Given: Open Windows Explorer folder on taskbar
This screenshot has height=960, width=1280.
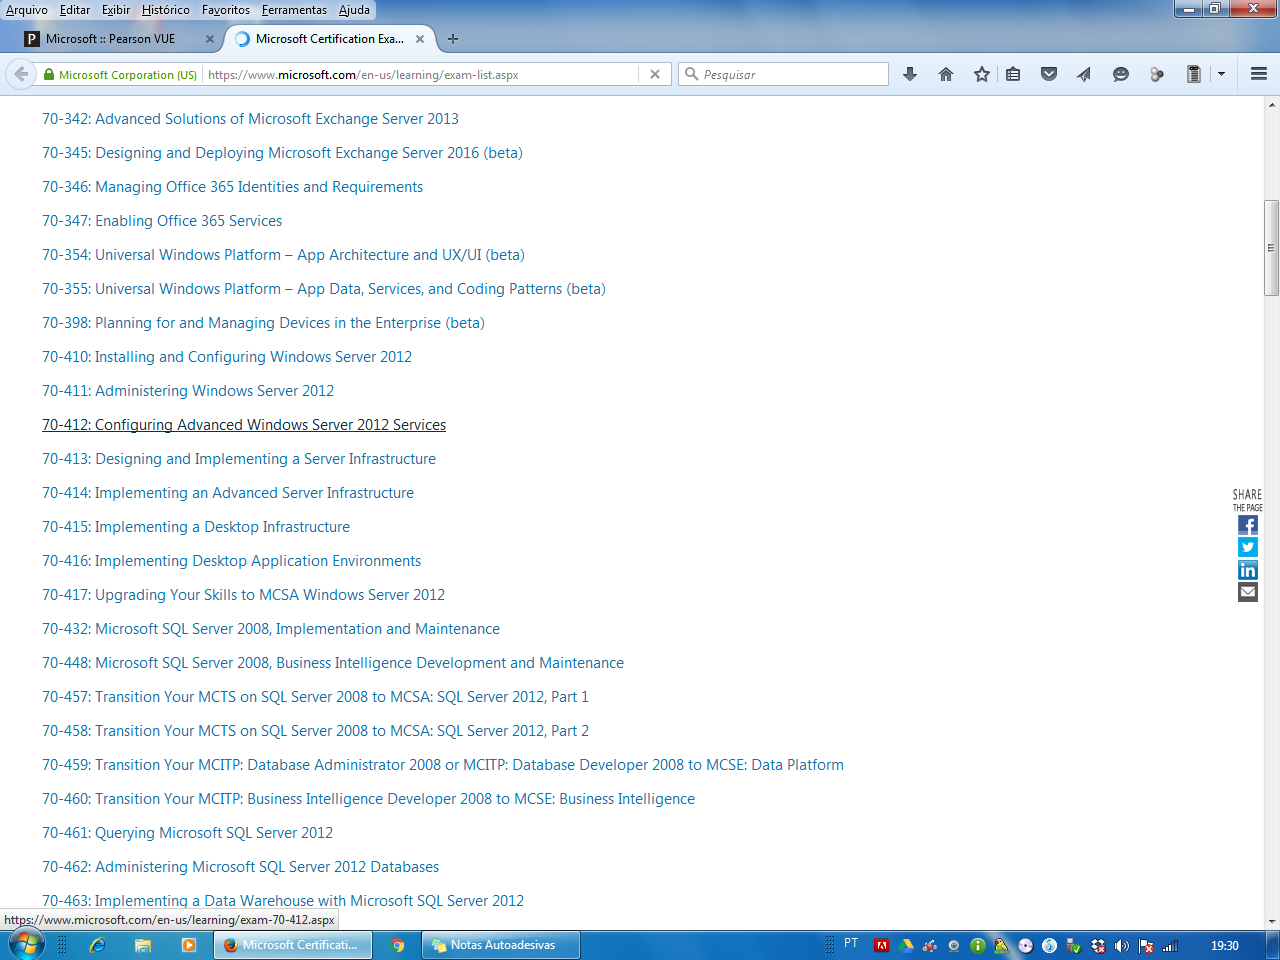Looking at the screenshot, I should click(143, 945).
